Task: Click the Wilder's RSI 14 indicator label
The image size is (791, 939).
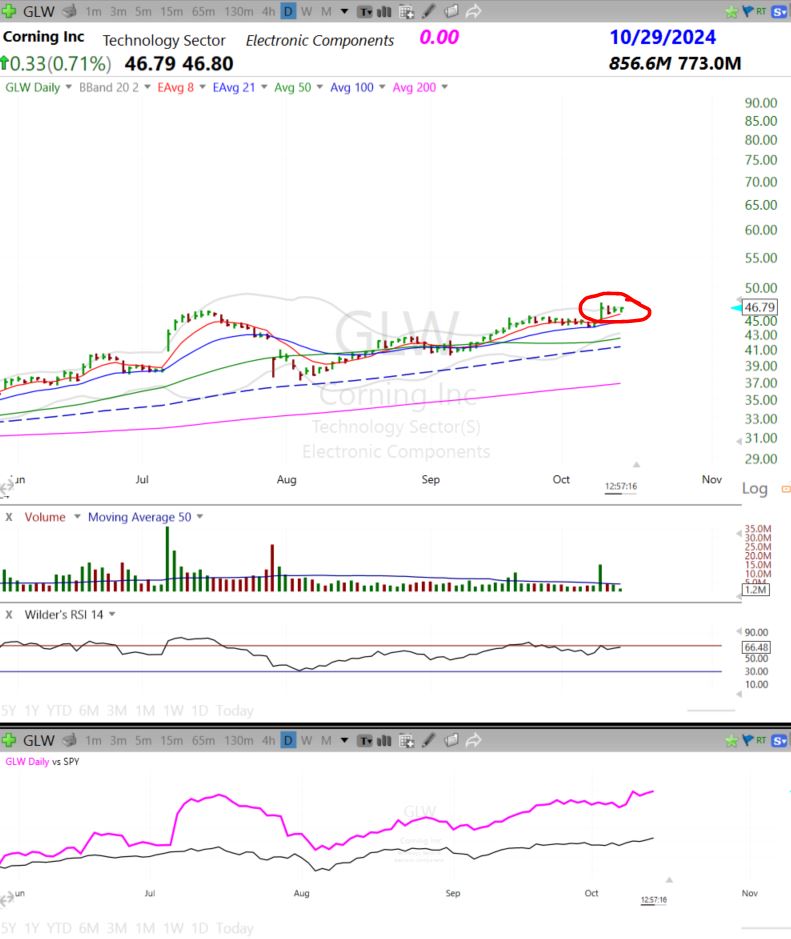Action: pos(63,614)
